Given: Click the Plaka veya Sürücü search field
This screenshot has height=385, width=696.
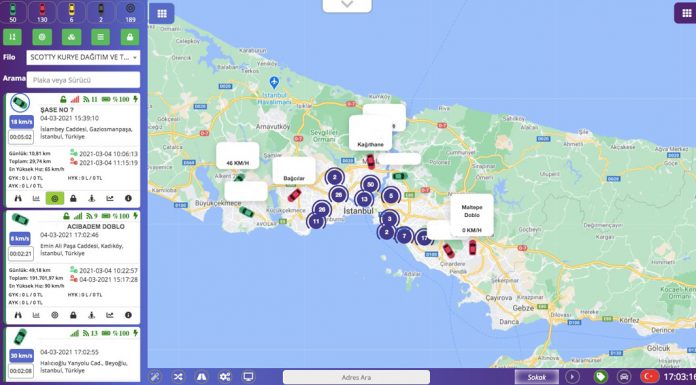Looking at the screenshot, I should click(x=83, y=80).
